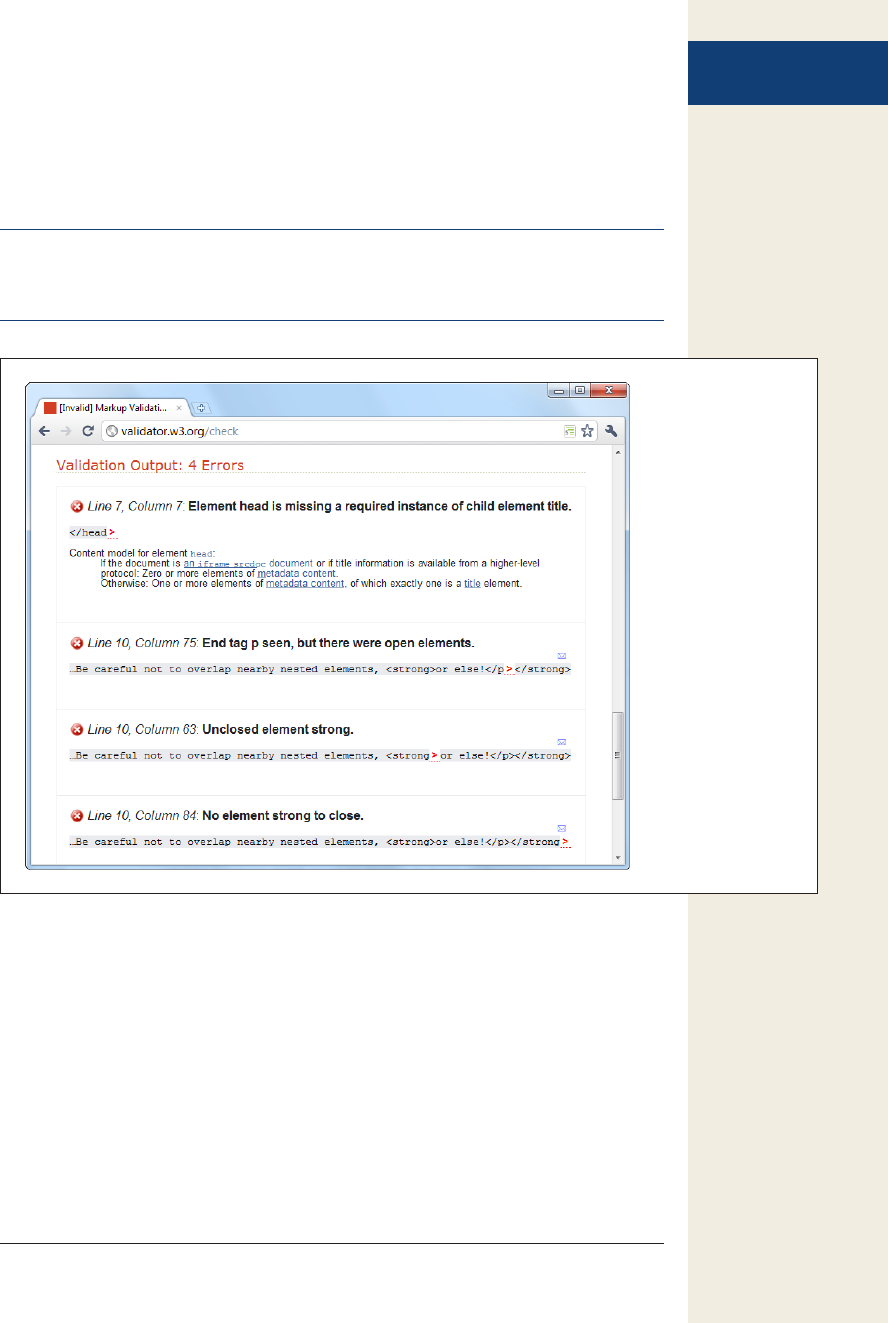
Task: Click error icon for Line 10, Column 63
Action: tap(77, 729)
